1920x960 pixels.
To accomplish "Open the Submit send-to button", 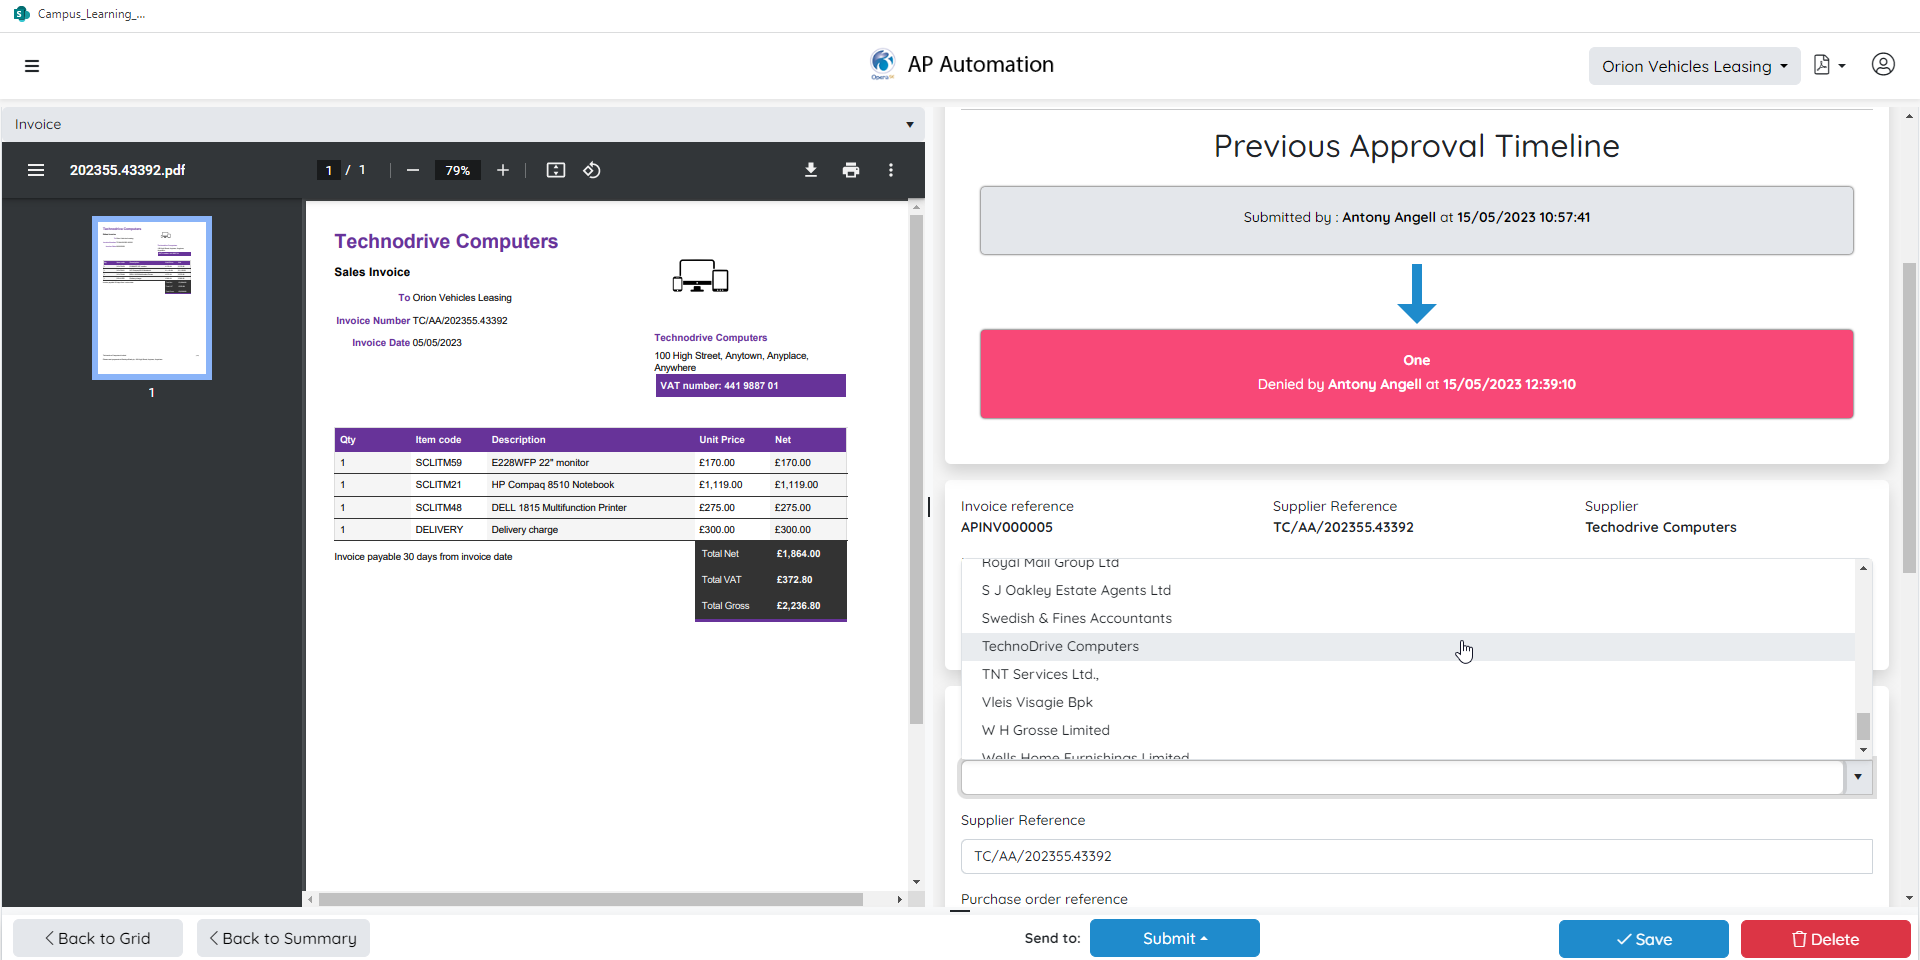I will (x=1175, y=938).
